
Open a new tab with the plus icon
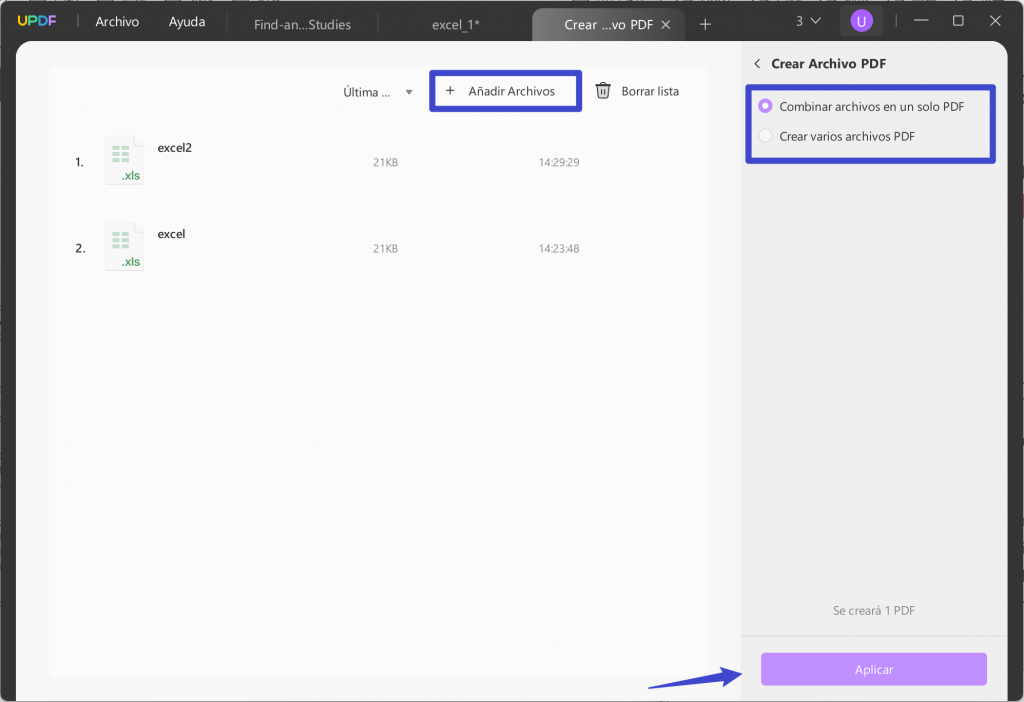click(706, 23)
